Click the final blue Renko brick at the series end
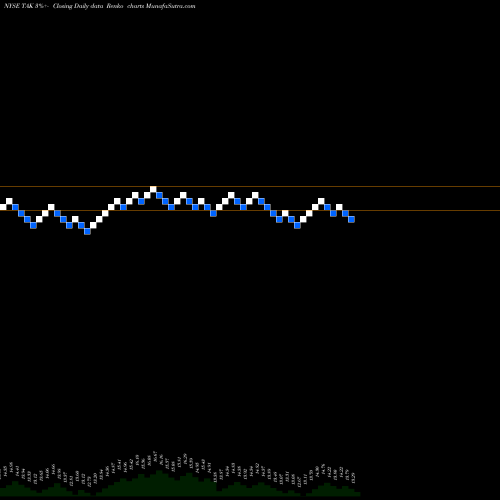Image resolution: width=500 pixels, height=500 pixels. point(351,219)
